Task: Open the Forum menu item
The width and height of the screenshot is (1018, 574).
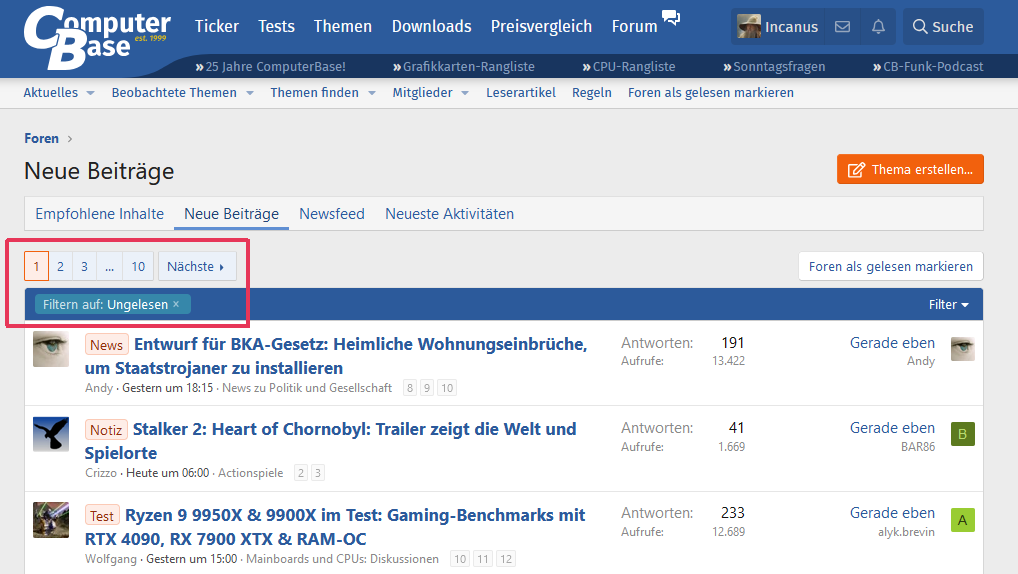Action: (634, 27)
